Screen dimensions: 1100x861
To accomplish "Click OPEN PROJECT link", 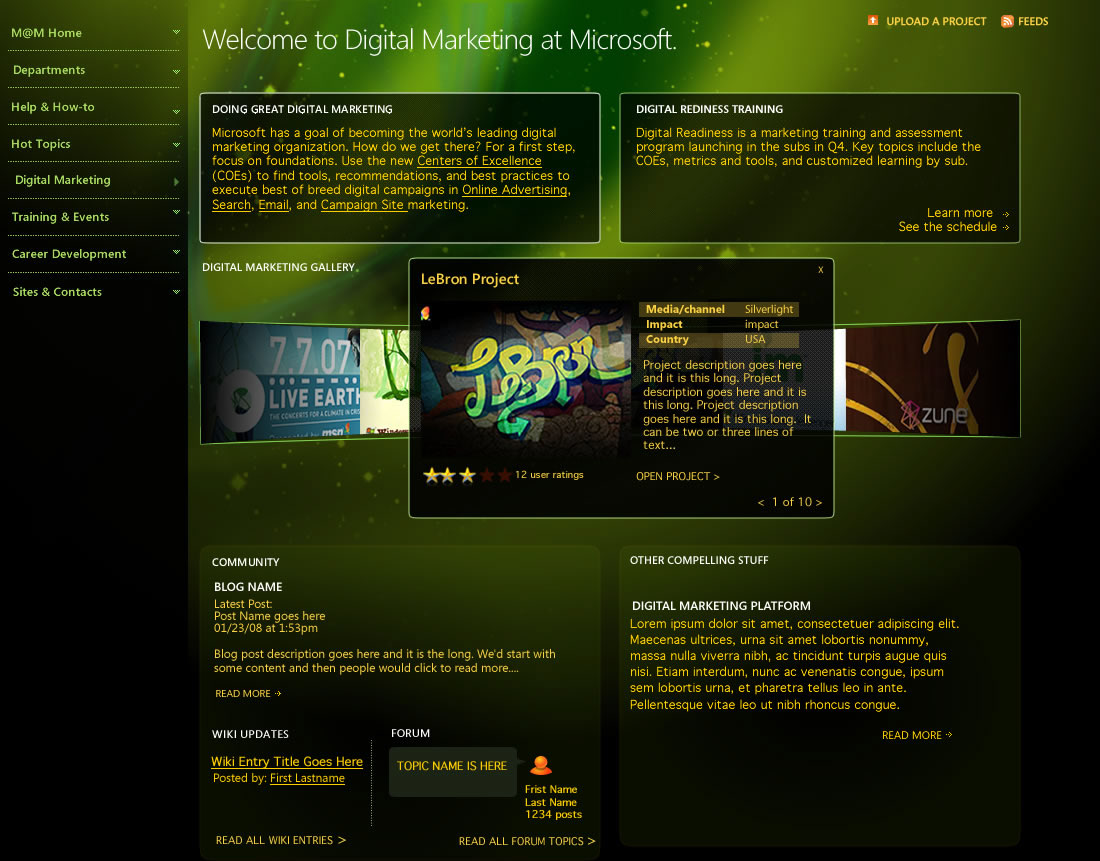I will coord(678,476).
